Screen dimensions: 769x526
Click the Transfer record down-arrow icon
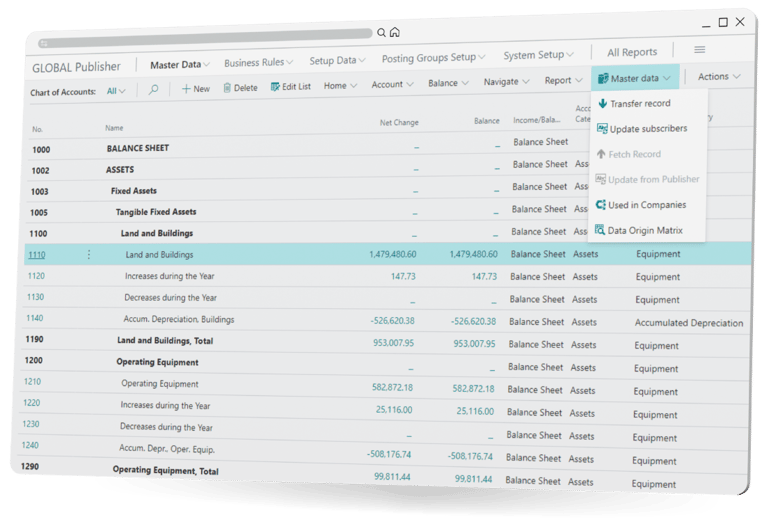pos(603,103)
